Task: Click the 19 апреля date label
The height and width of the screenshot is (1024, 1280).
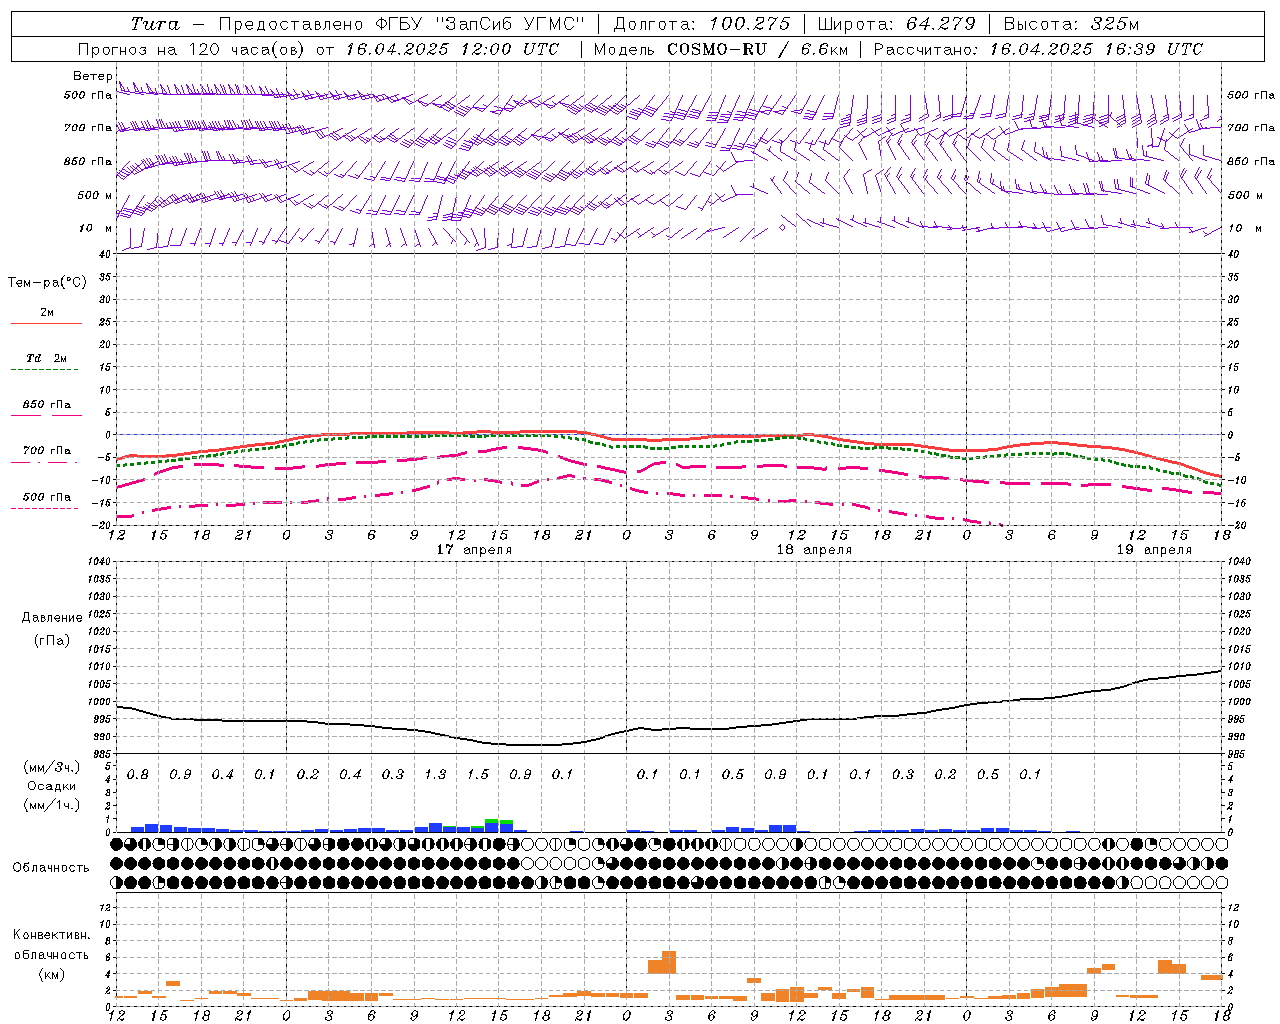Action: pyautogui.click(x=1154, y=550)
